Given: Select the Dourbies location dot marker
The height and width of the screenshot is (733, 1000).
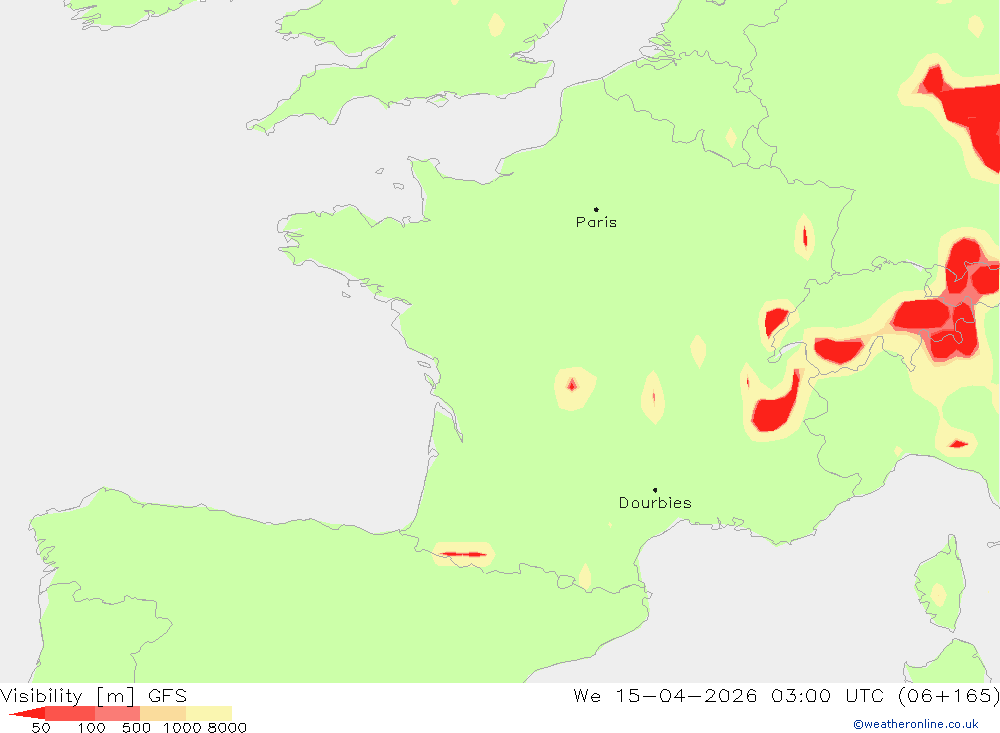Looking at the screenshot, I should coord(655,490).
